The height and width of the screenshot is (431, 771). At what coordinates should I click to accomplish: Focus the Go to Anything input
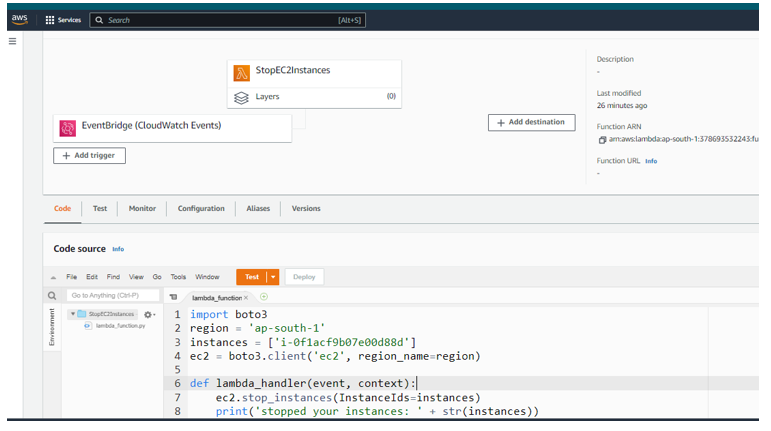point(113,295)
